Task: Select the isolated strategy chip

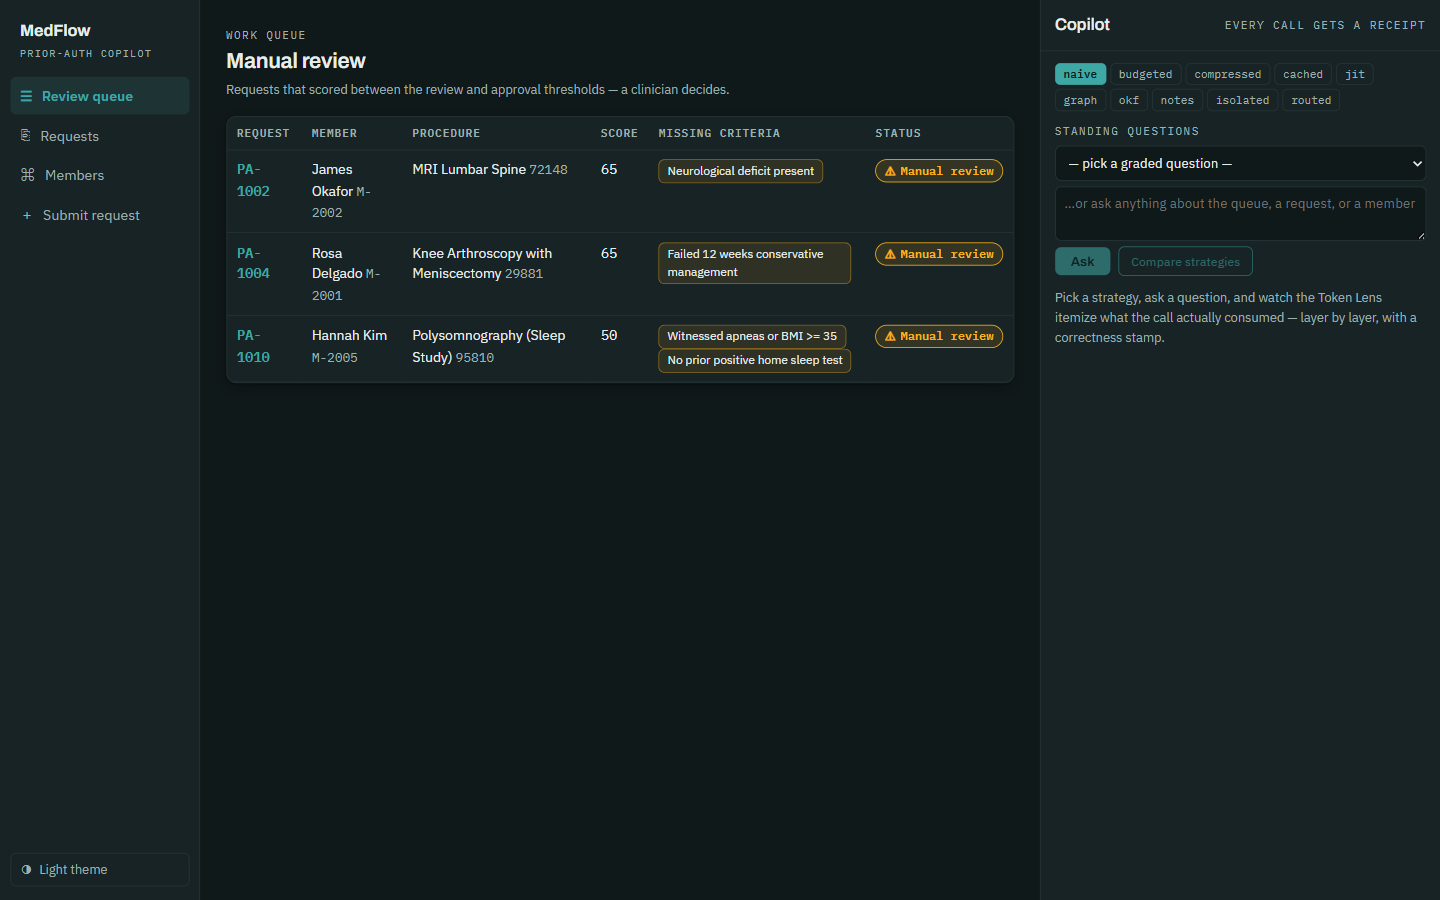Action: [1242, 100]
